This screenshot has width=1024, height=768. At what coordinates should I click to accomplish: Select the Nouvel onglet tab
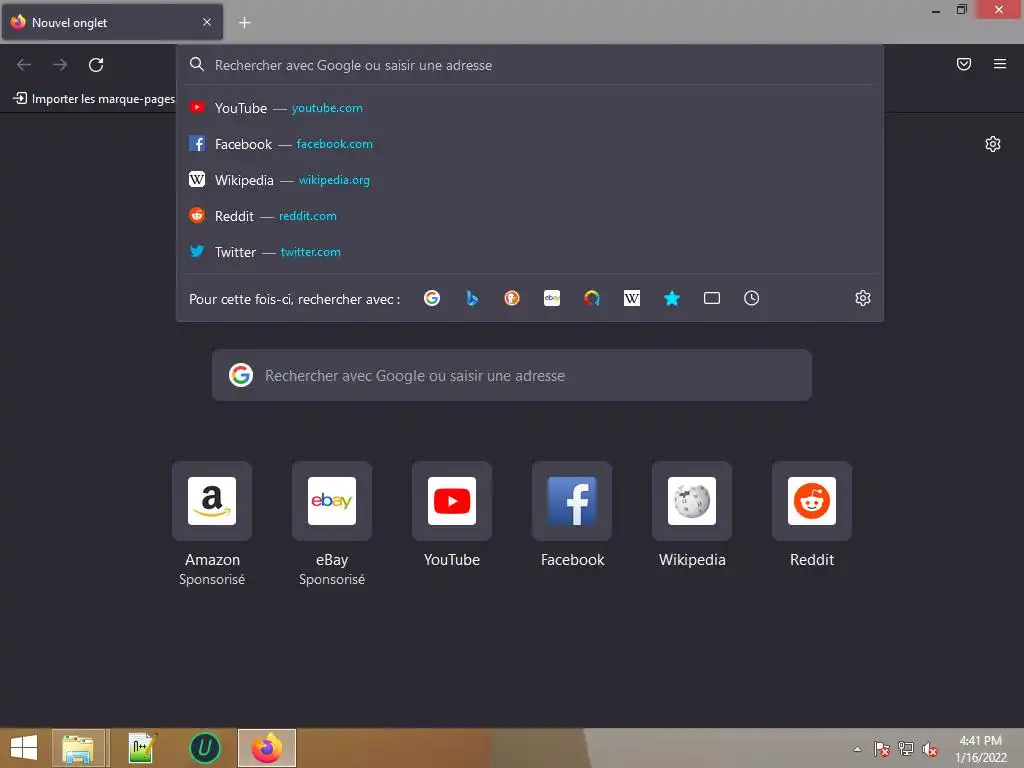[112, 22]
